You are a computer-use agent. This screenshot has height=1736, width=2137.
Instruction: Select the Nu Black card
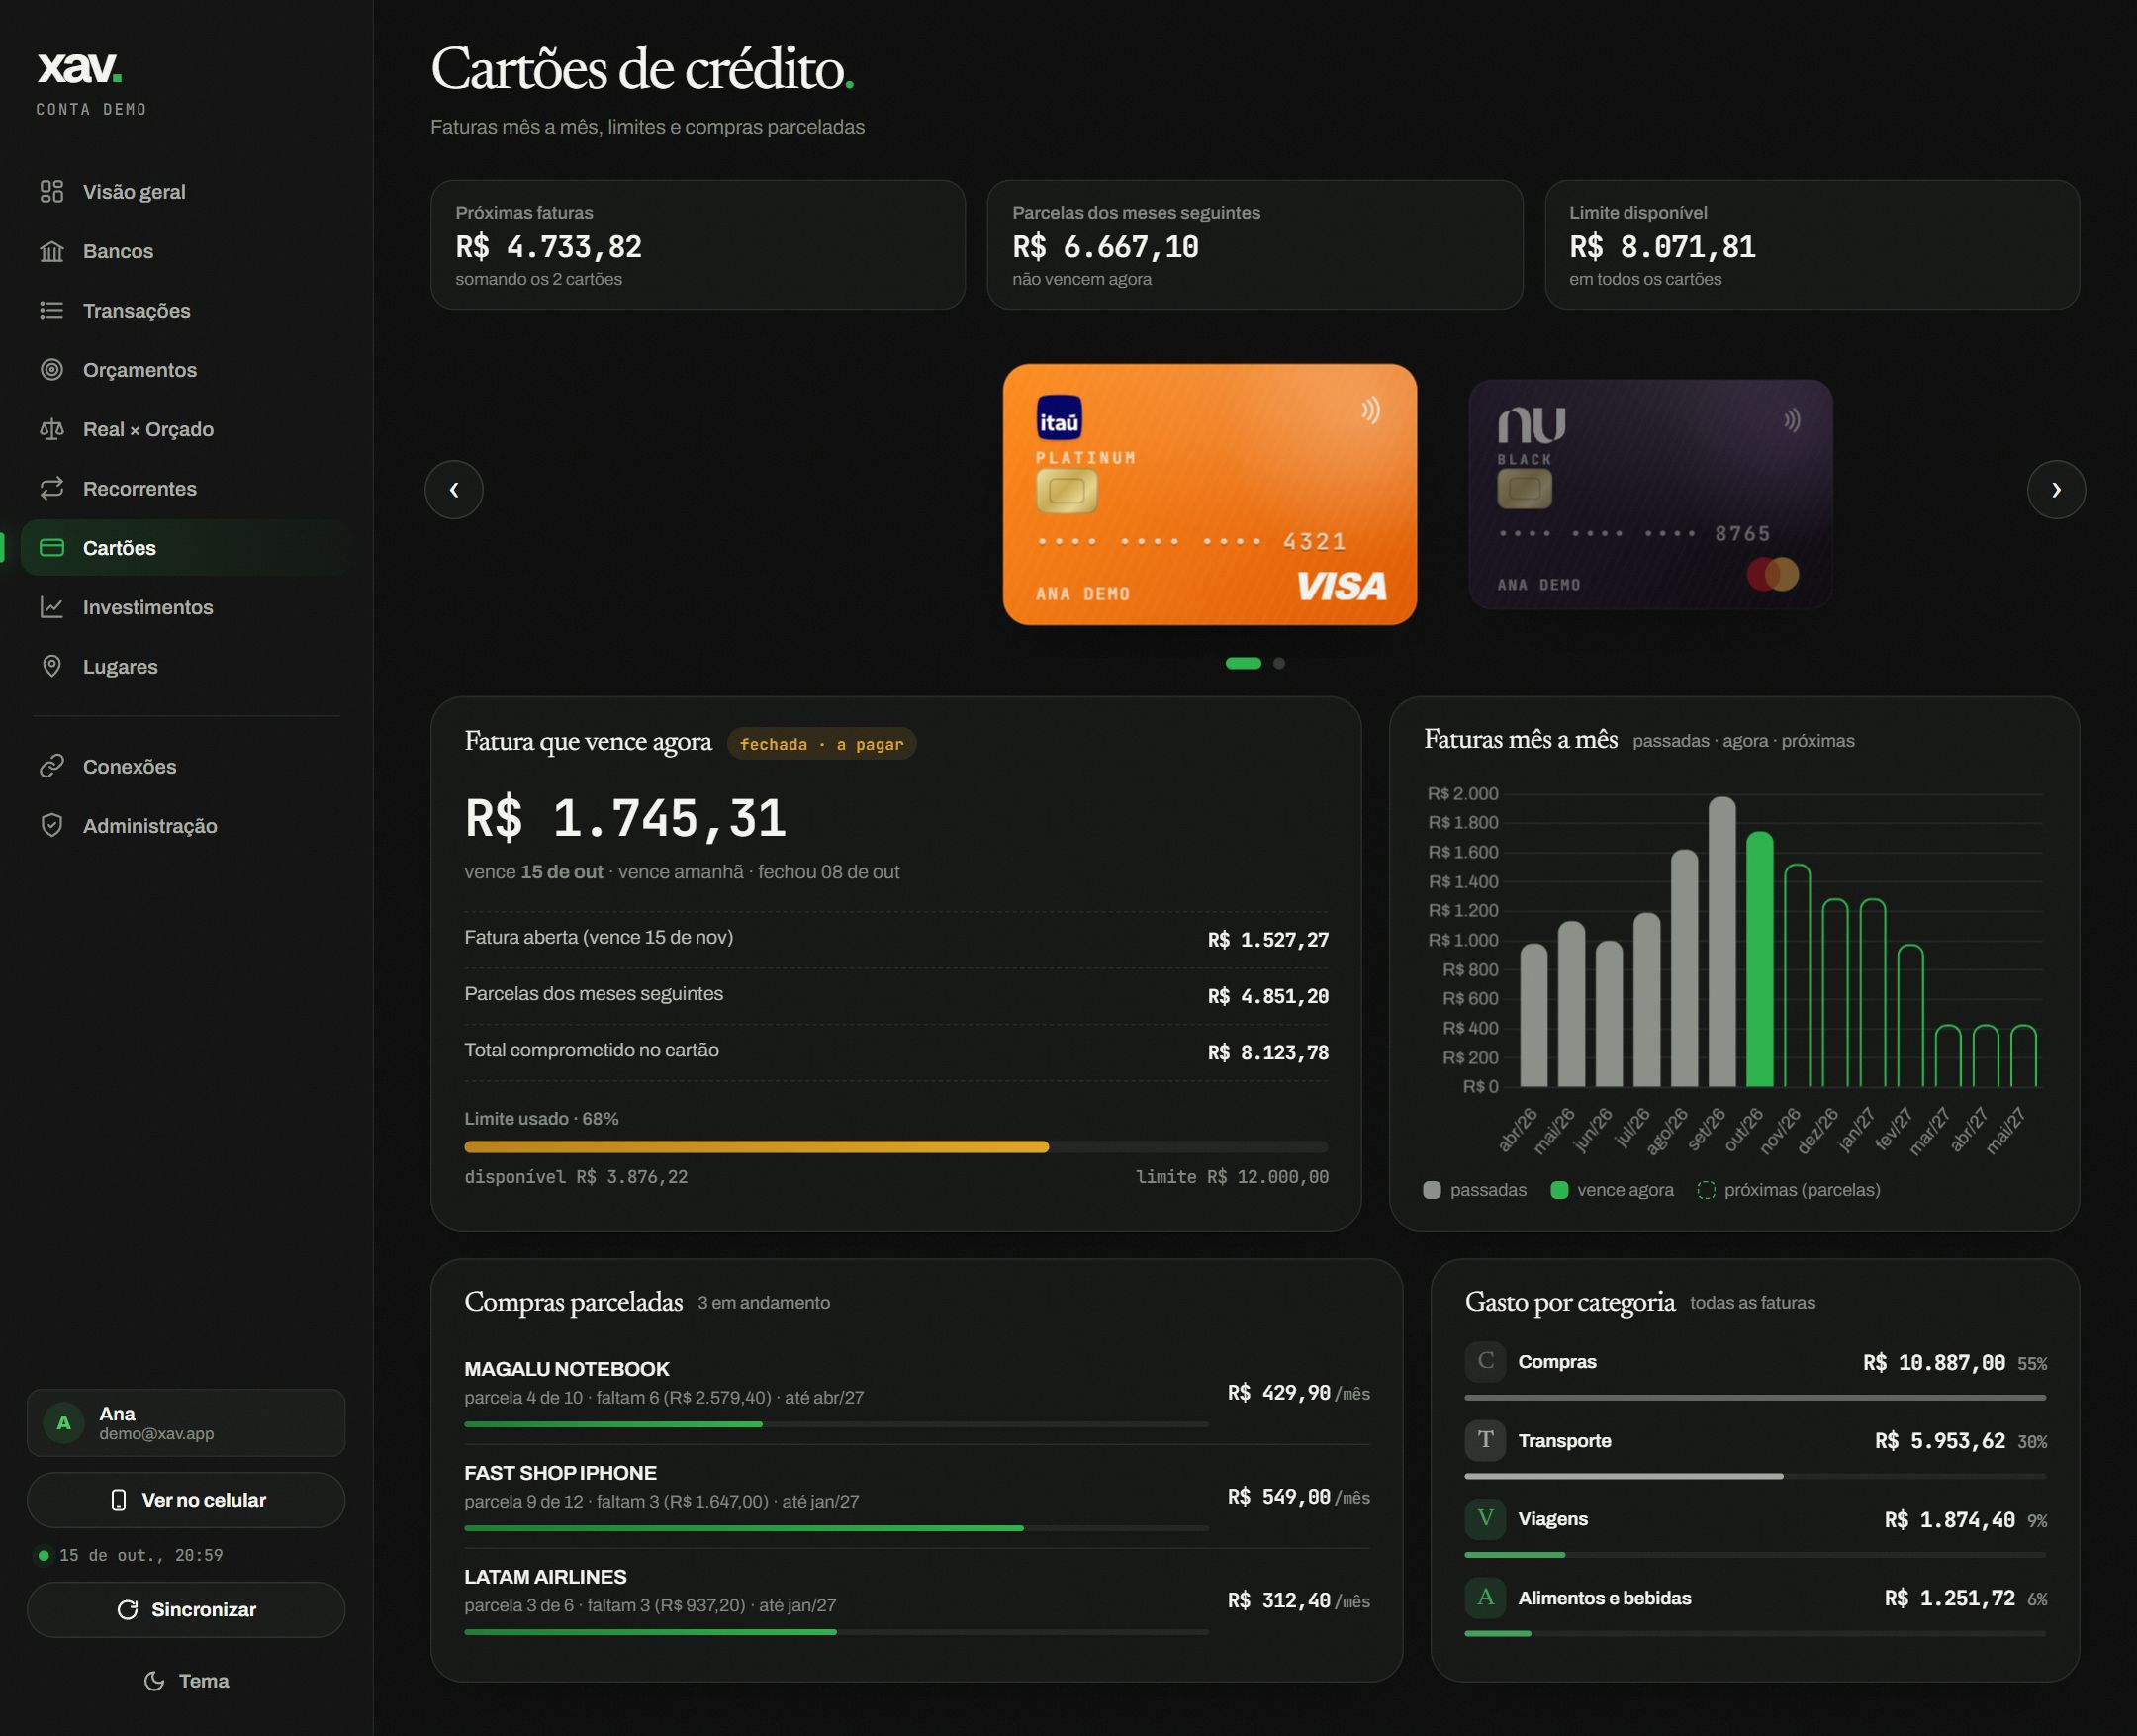pyautogui.click(x=1650, y=494)
